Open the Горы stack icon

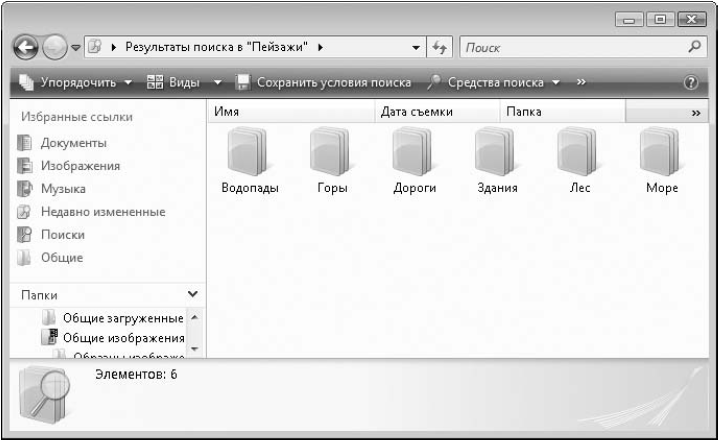331,152
